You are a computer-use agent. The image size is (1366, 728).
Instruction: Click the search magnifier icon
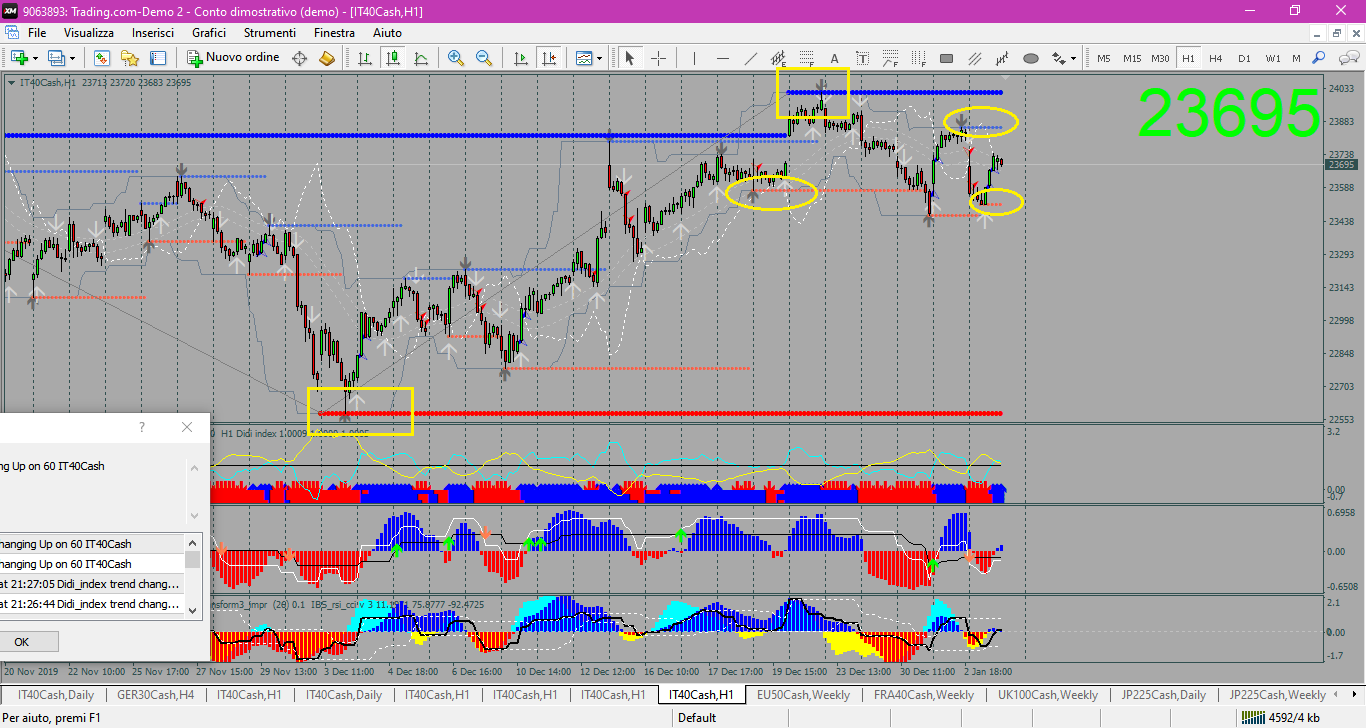(x=1319, y=58)
